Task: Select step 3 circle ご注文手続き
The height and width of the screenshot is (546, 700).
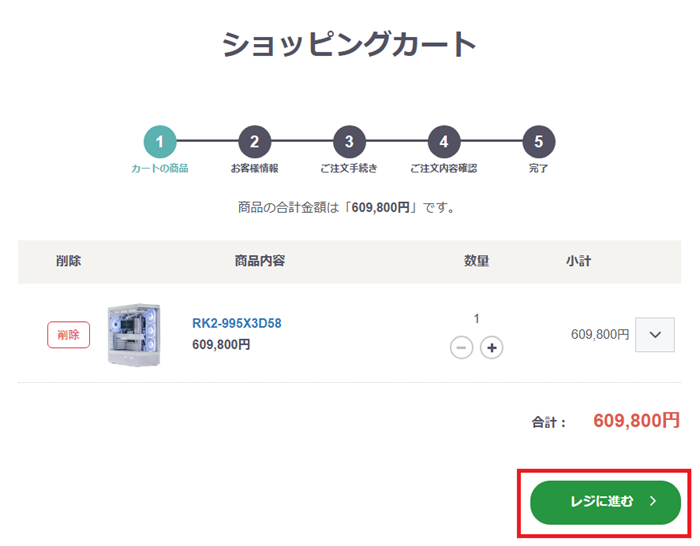Action: pos(349,142)
